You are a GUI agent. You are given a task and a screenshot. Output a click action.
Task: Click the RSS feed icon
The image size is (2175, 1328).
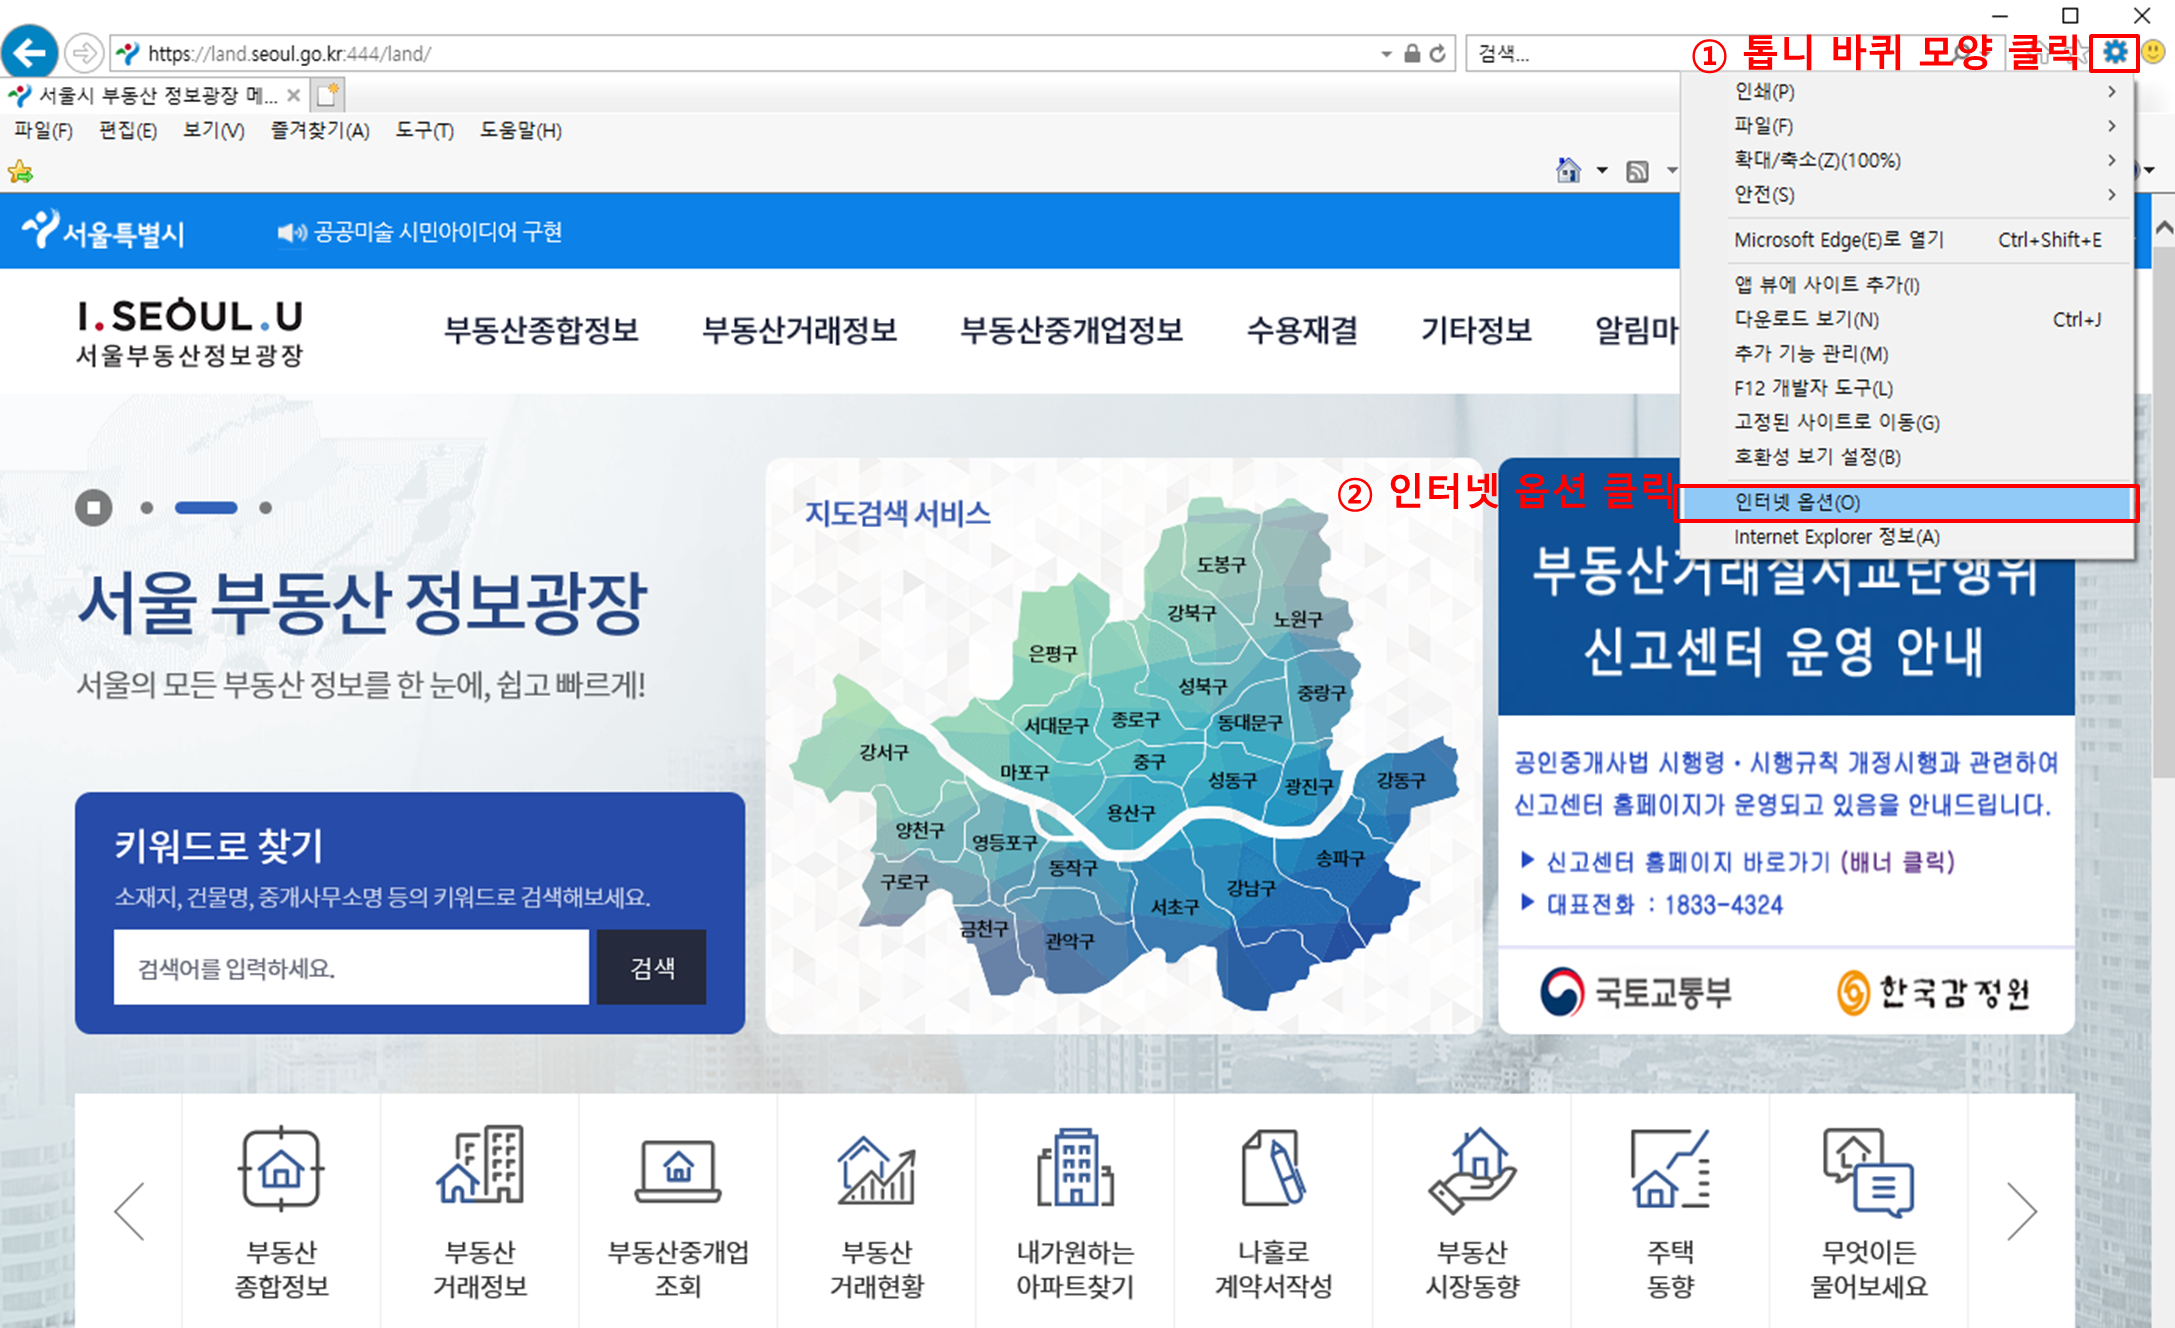(x=1638, y=170)
